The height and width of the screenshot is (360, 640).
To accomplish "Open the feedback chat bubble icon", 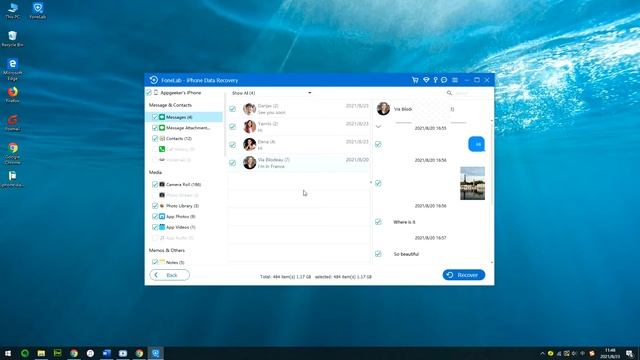I will tap(444, 80).
